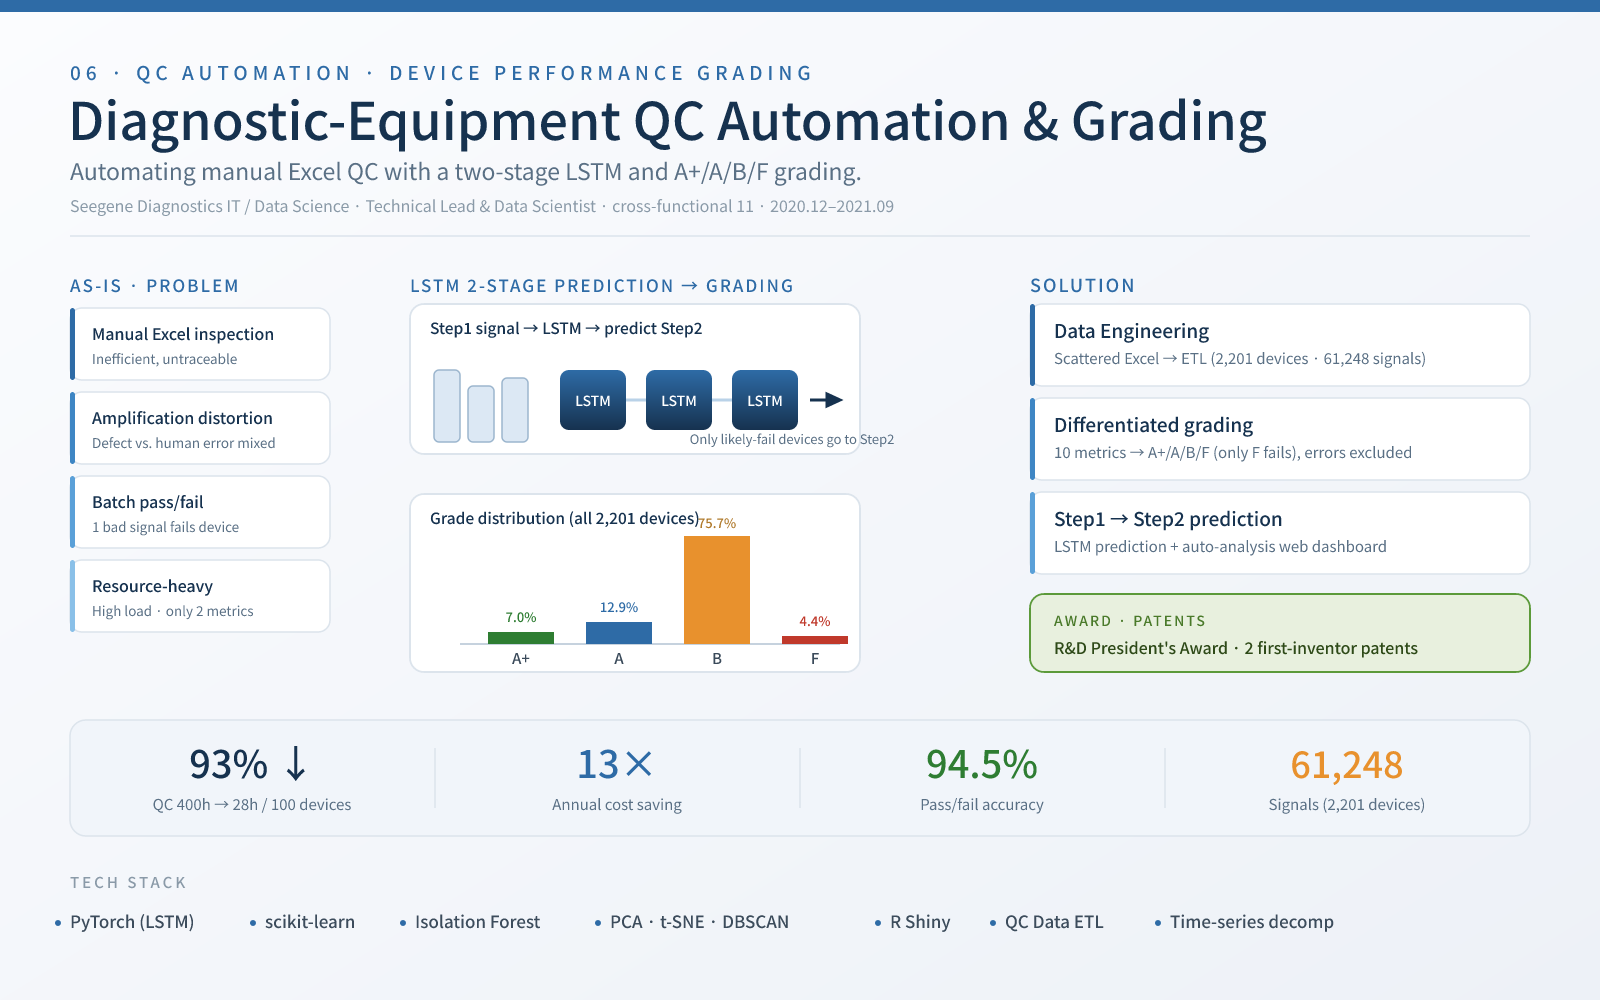Image resolution: width=1600 pixels, height=1000 pixels.
Task: Click the 4.4% value label
Action: tap(815, 621)
